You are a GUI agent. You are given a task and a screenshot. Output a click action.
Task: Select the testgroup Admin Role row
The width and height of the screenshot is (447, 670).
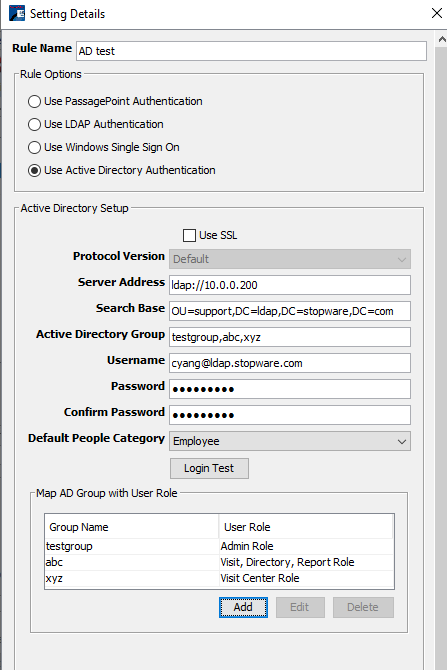[x=219, y=546]
